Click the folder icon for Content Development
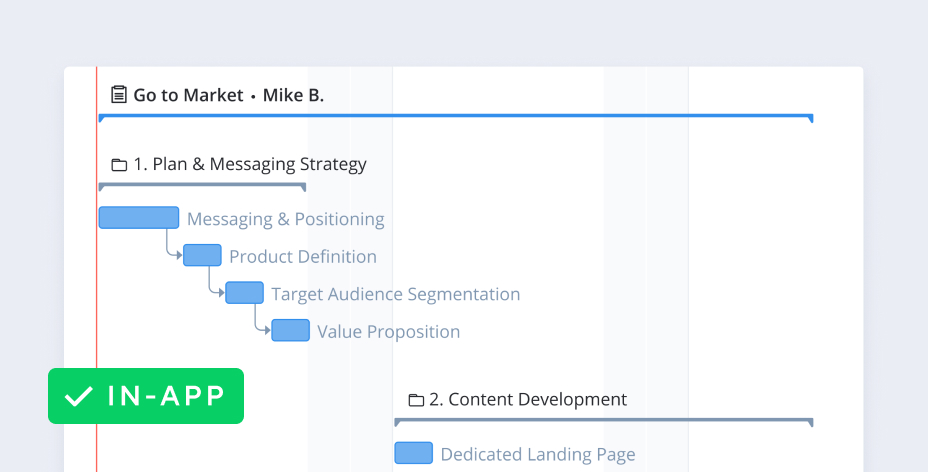928x472 pixels. pos(416,400)
